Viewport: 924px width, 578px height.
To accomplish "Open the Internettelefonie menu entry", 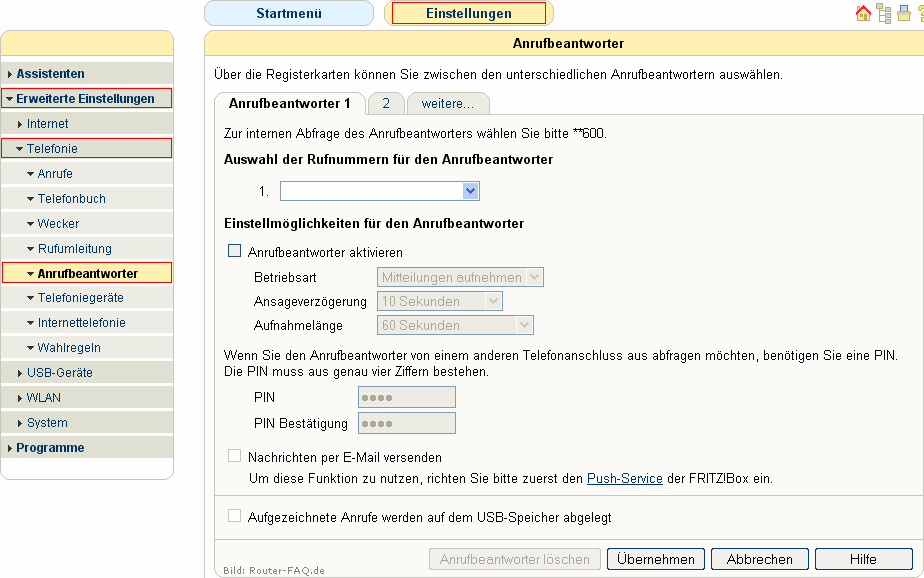I will point(87,323).
